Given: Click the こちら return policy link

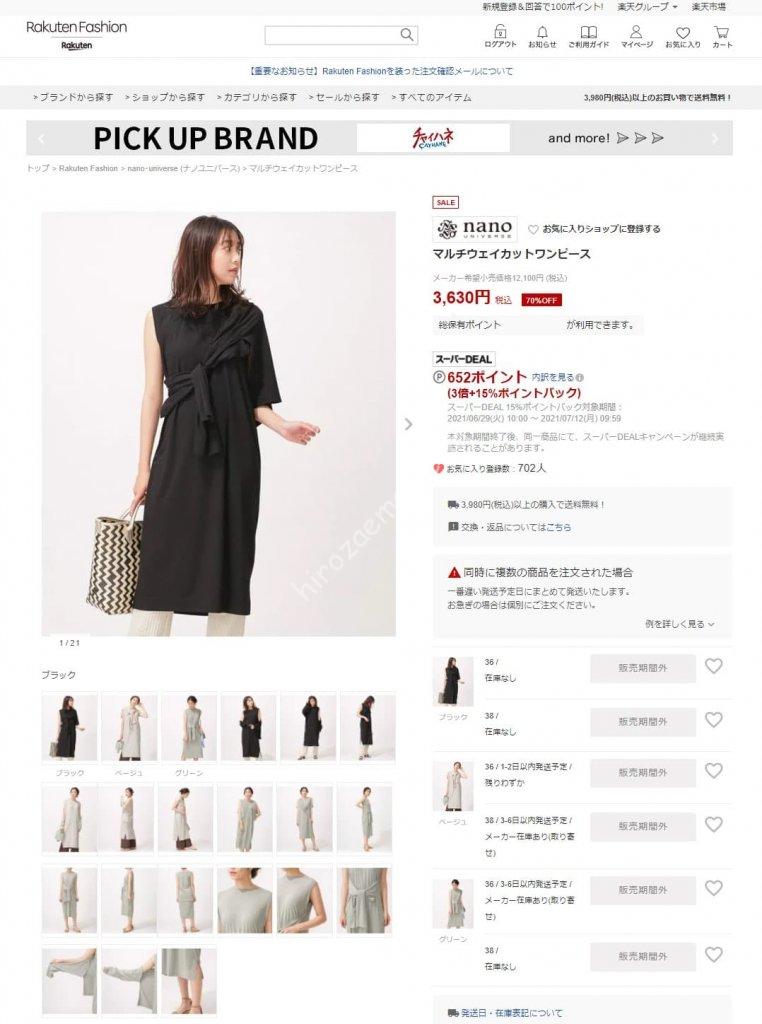Looking at the screenshot, I should pos(558,527).
